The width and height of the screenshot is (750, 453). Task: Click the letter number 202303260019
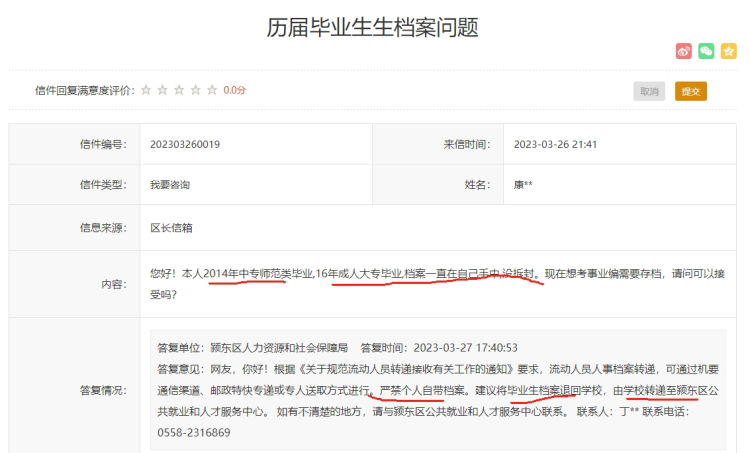184,144
